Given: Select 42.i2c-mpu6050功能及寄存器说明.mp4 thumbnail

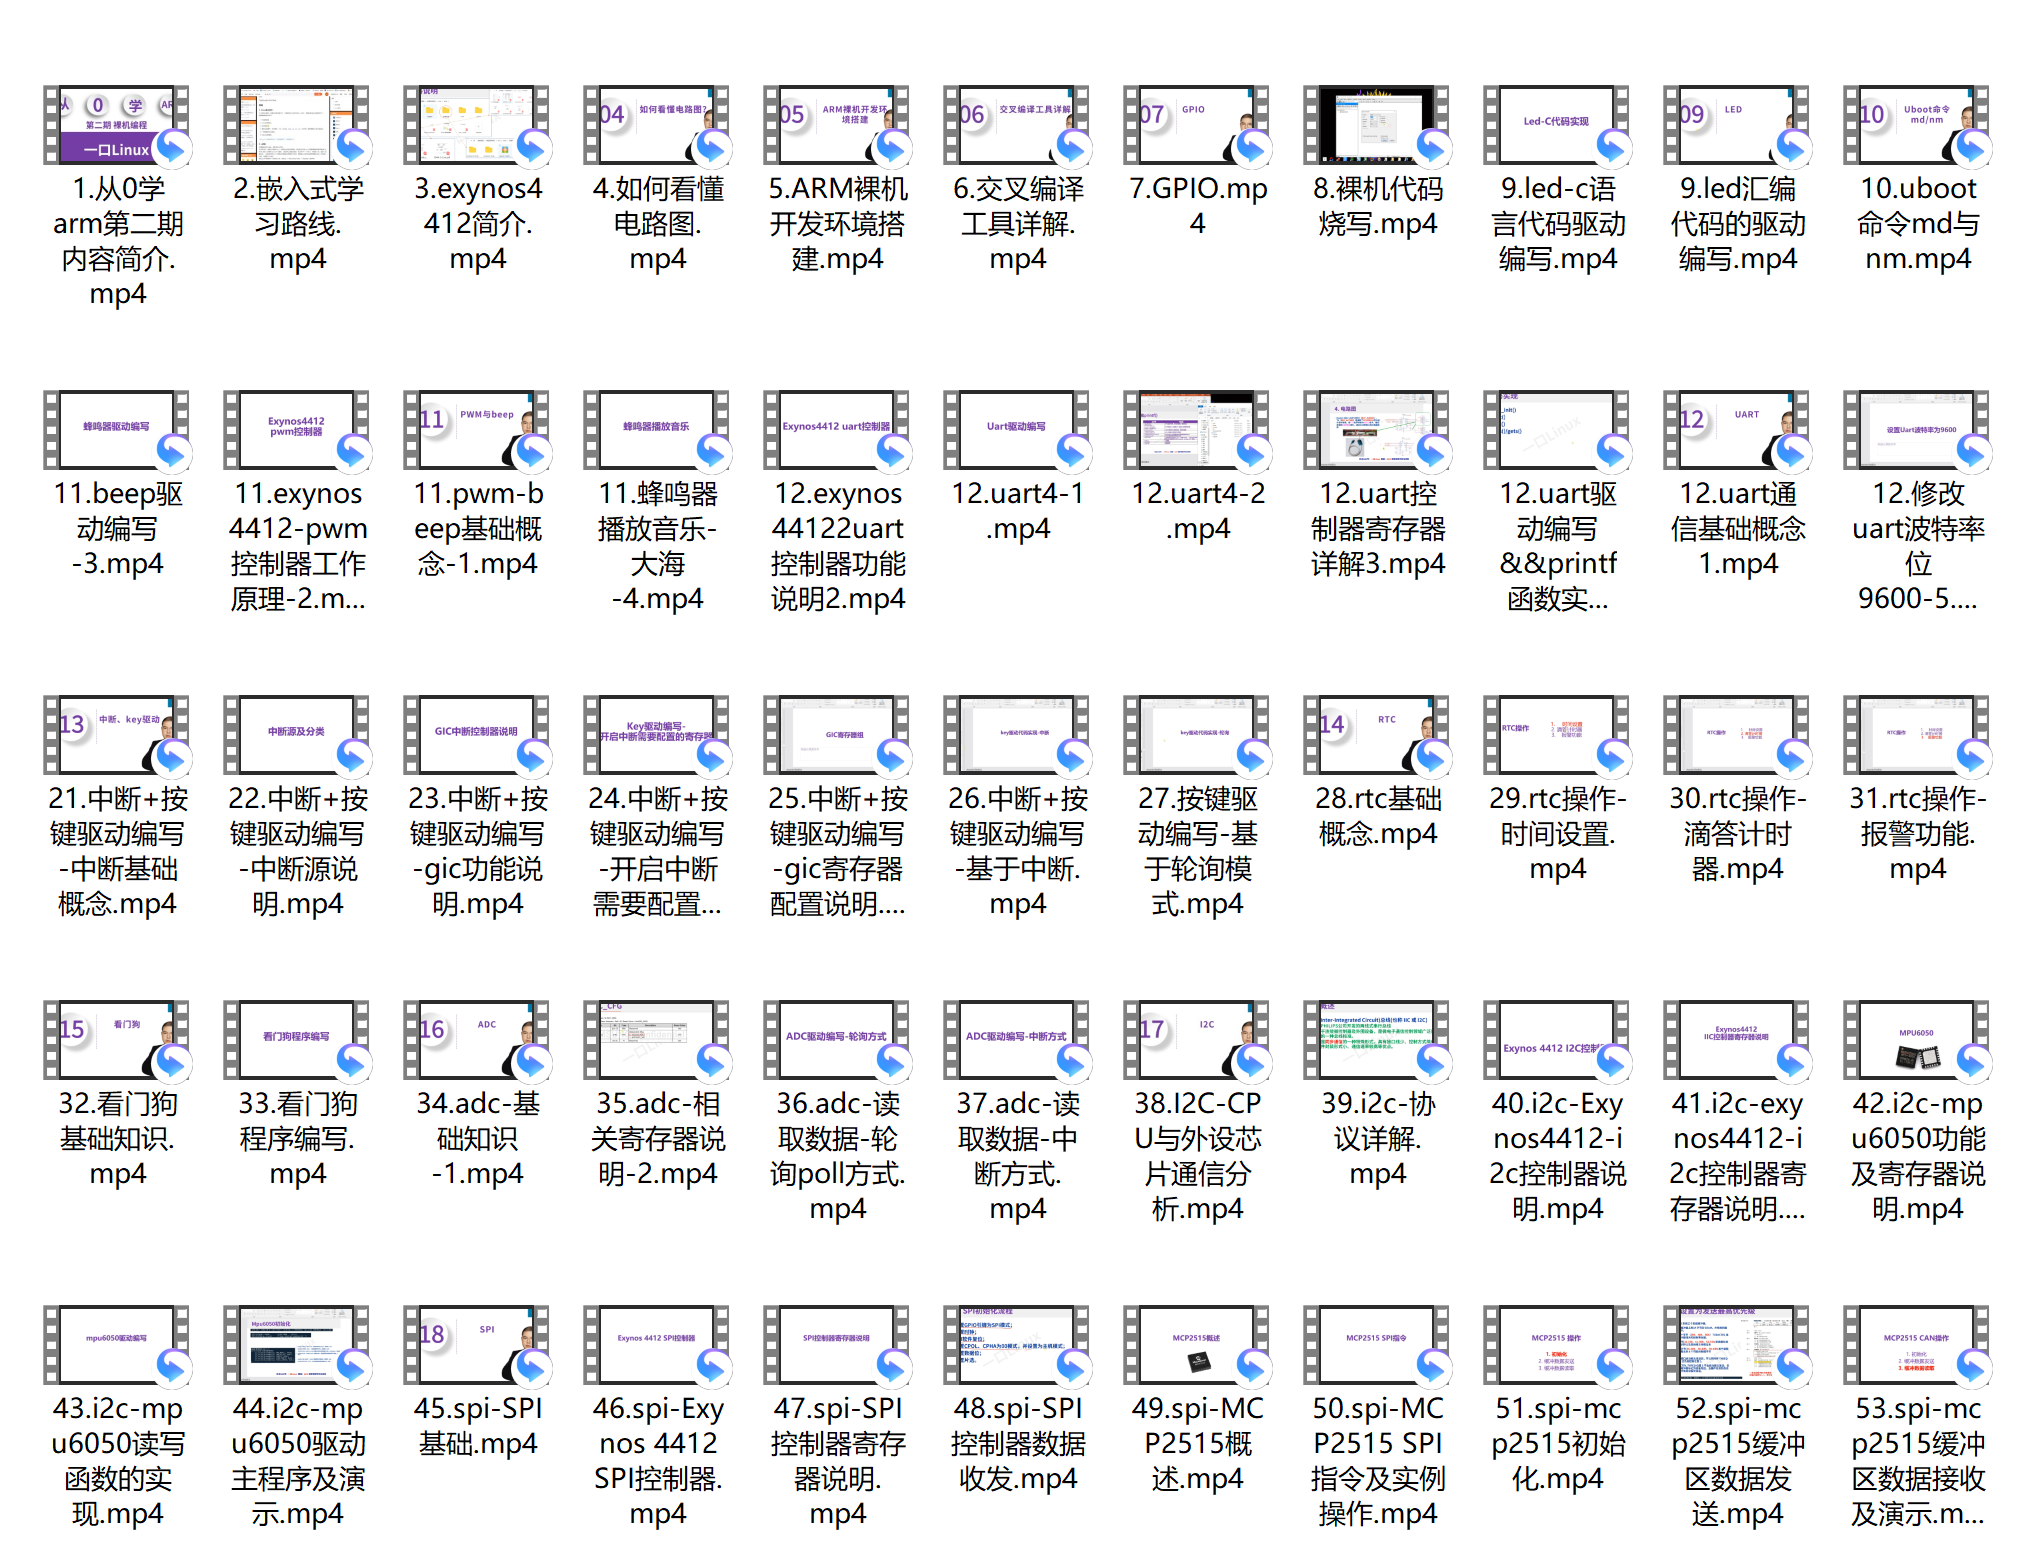Looking at the screenshot, I should 1917,1040.
